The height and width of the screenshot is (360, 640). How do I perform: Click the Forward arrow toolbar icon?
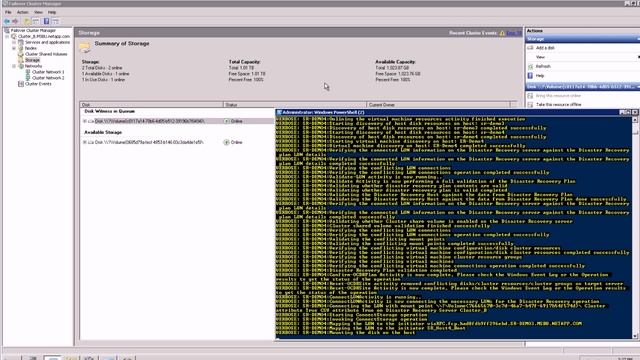pyautogui.click(x=15, y=21)
